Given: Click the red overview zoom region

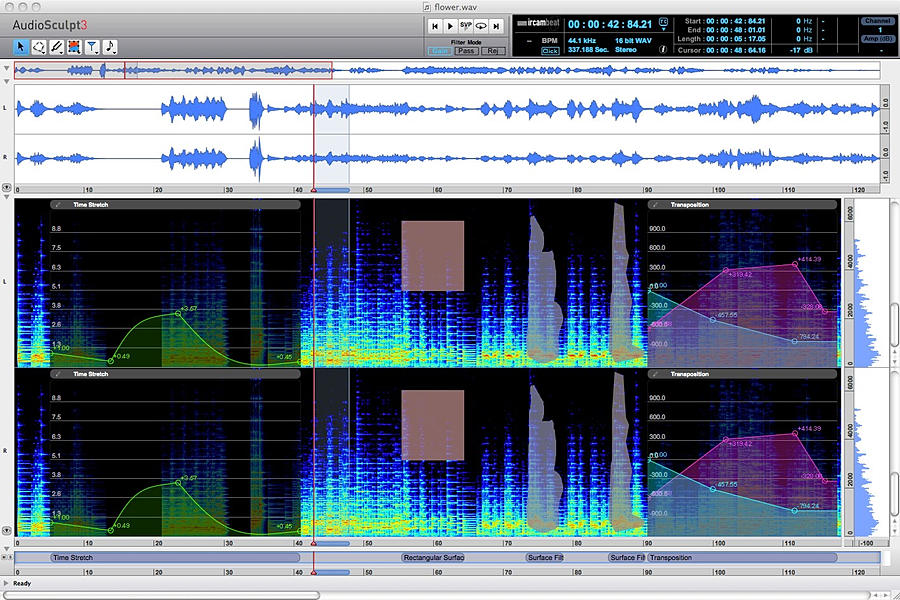Looking at the screenshot, I should pos(173,70).
